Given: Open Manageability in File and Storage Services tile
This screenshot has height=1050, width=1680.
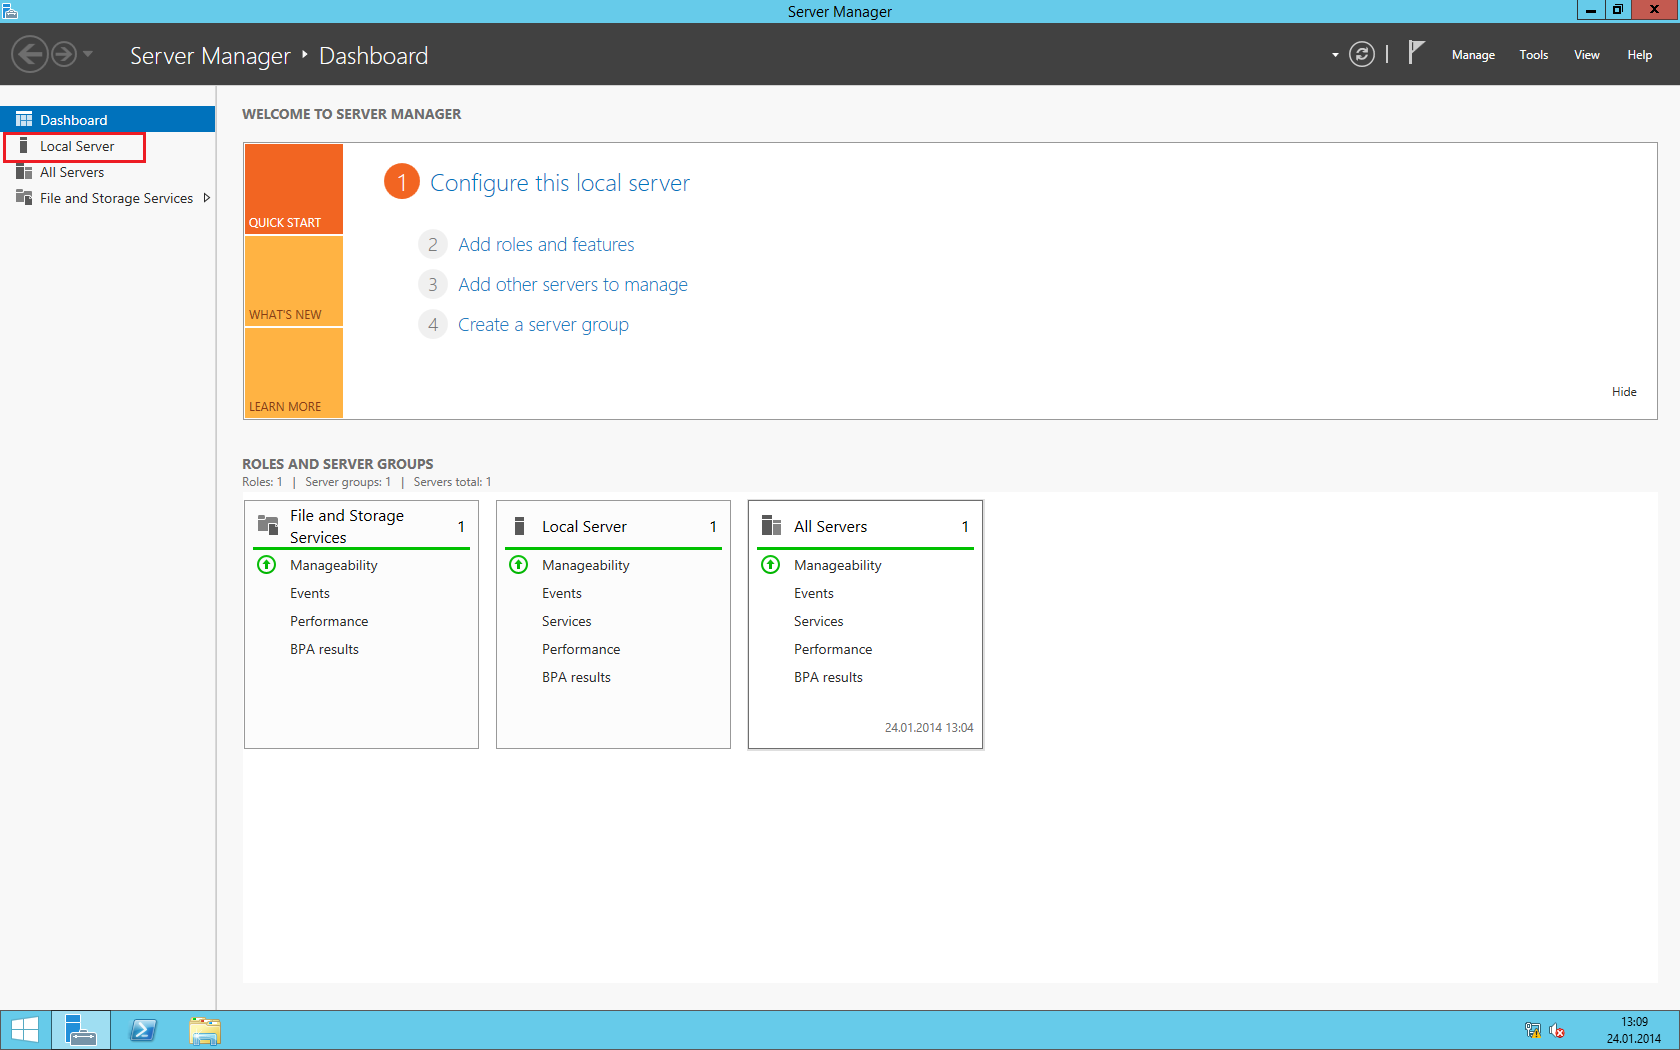Looking at the screenshot, I should click(x=333, y=565).
